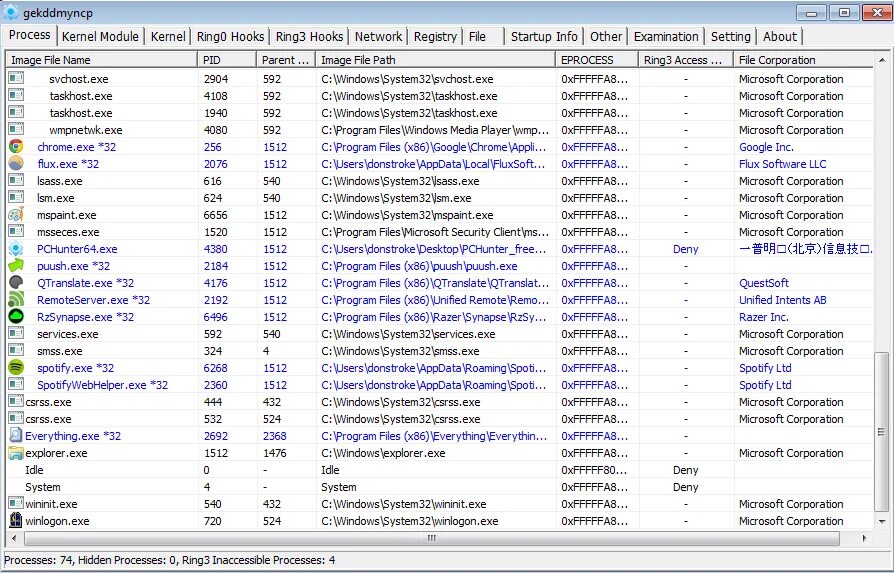Screen dimensions: 894x573
Task: Click the winlogon.exe icon
Action: [15, 521]
